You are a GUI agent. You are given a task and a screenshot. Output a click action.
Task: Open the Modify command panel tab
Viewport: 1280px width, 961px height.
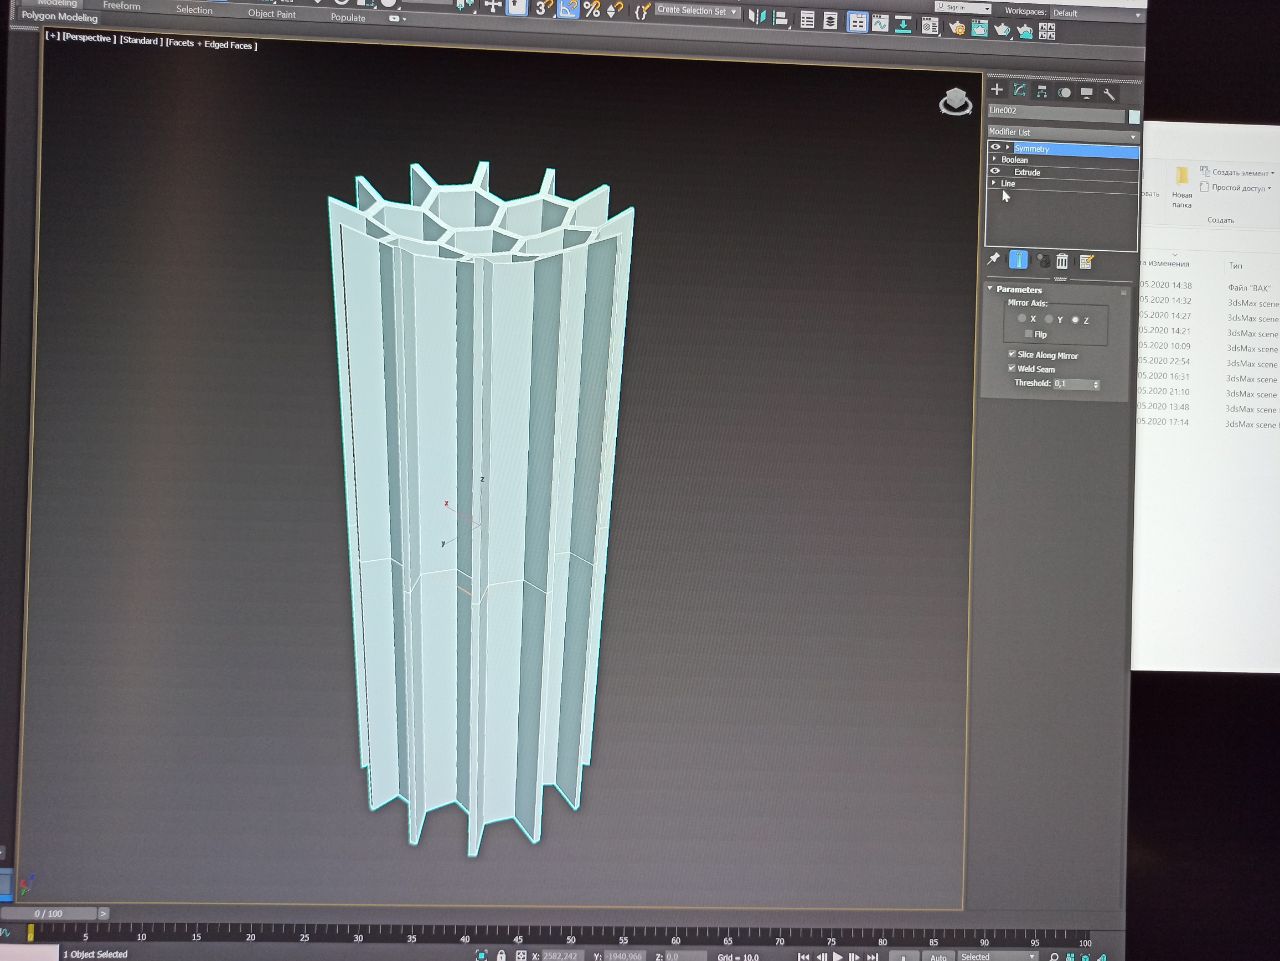tap(1019, 90)
